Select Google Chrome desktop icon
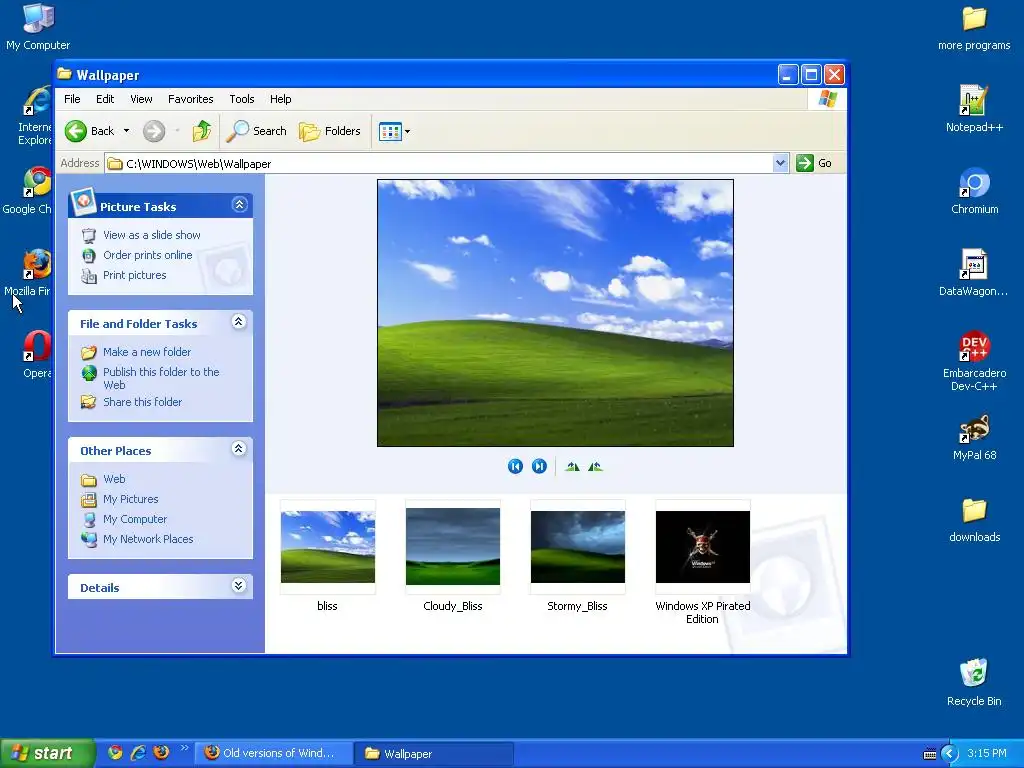Screen dimensions: 1024x768 point(27,191)
